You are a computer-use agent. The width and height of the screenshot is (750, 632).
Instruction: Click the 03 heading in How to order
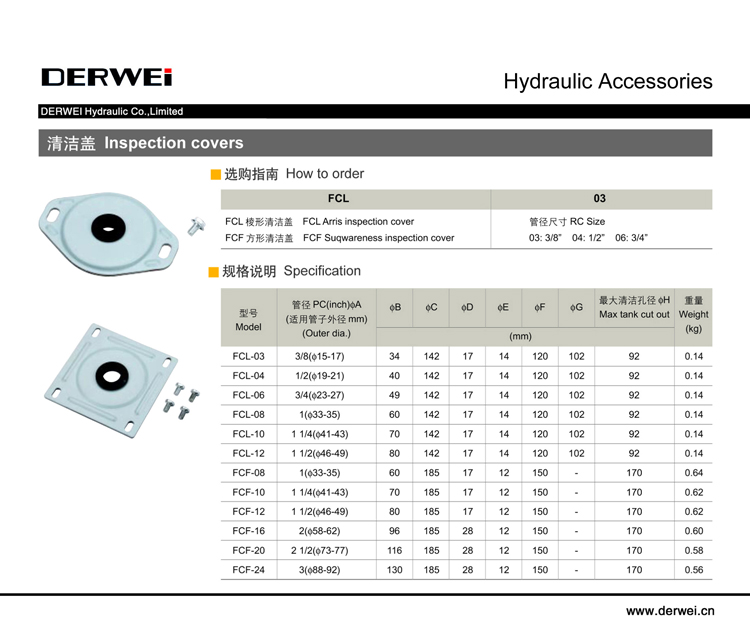[599, 198]
